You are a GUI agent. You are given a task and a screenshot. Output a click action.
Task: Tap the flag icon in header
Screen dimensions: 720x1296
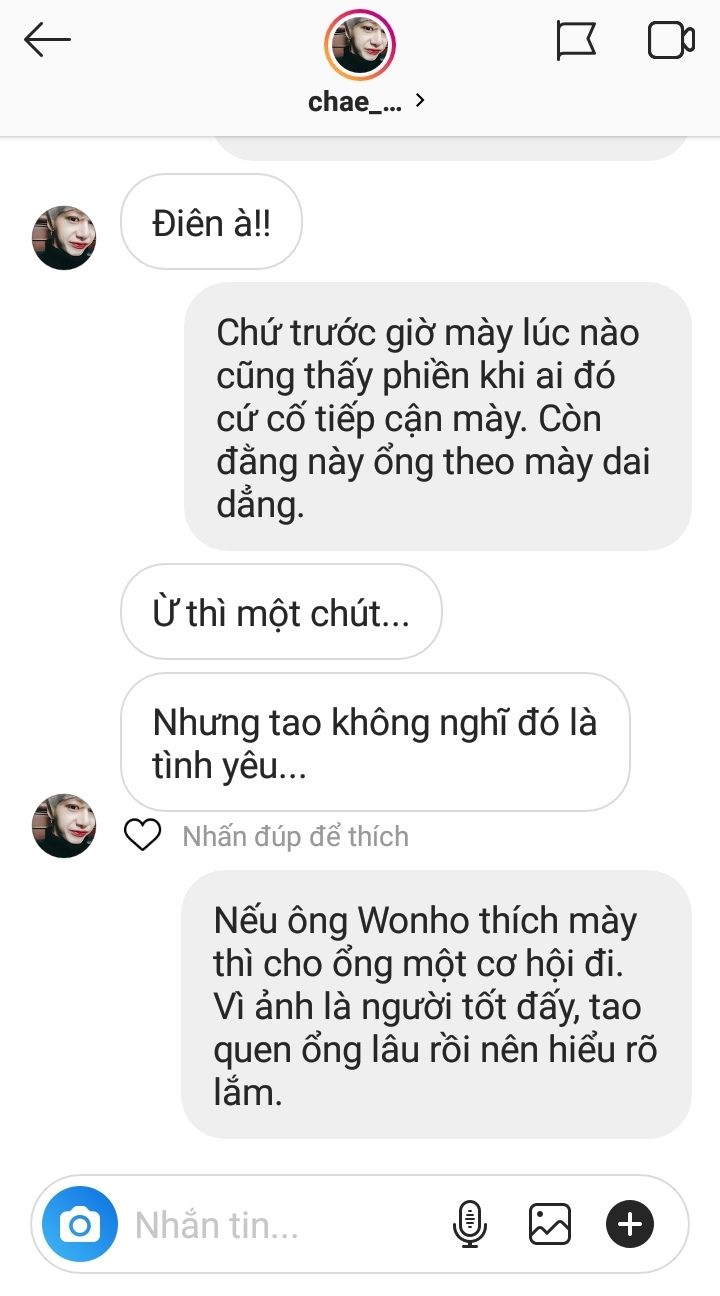[x=576, y=41]
